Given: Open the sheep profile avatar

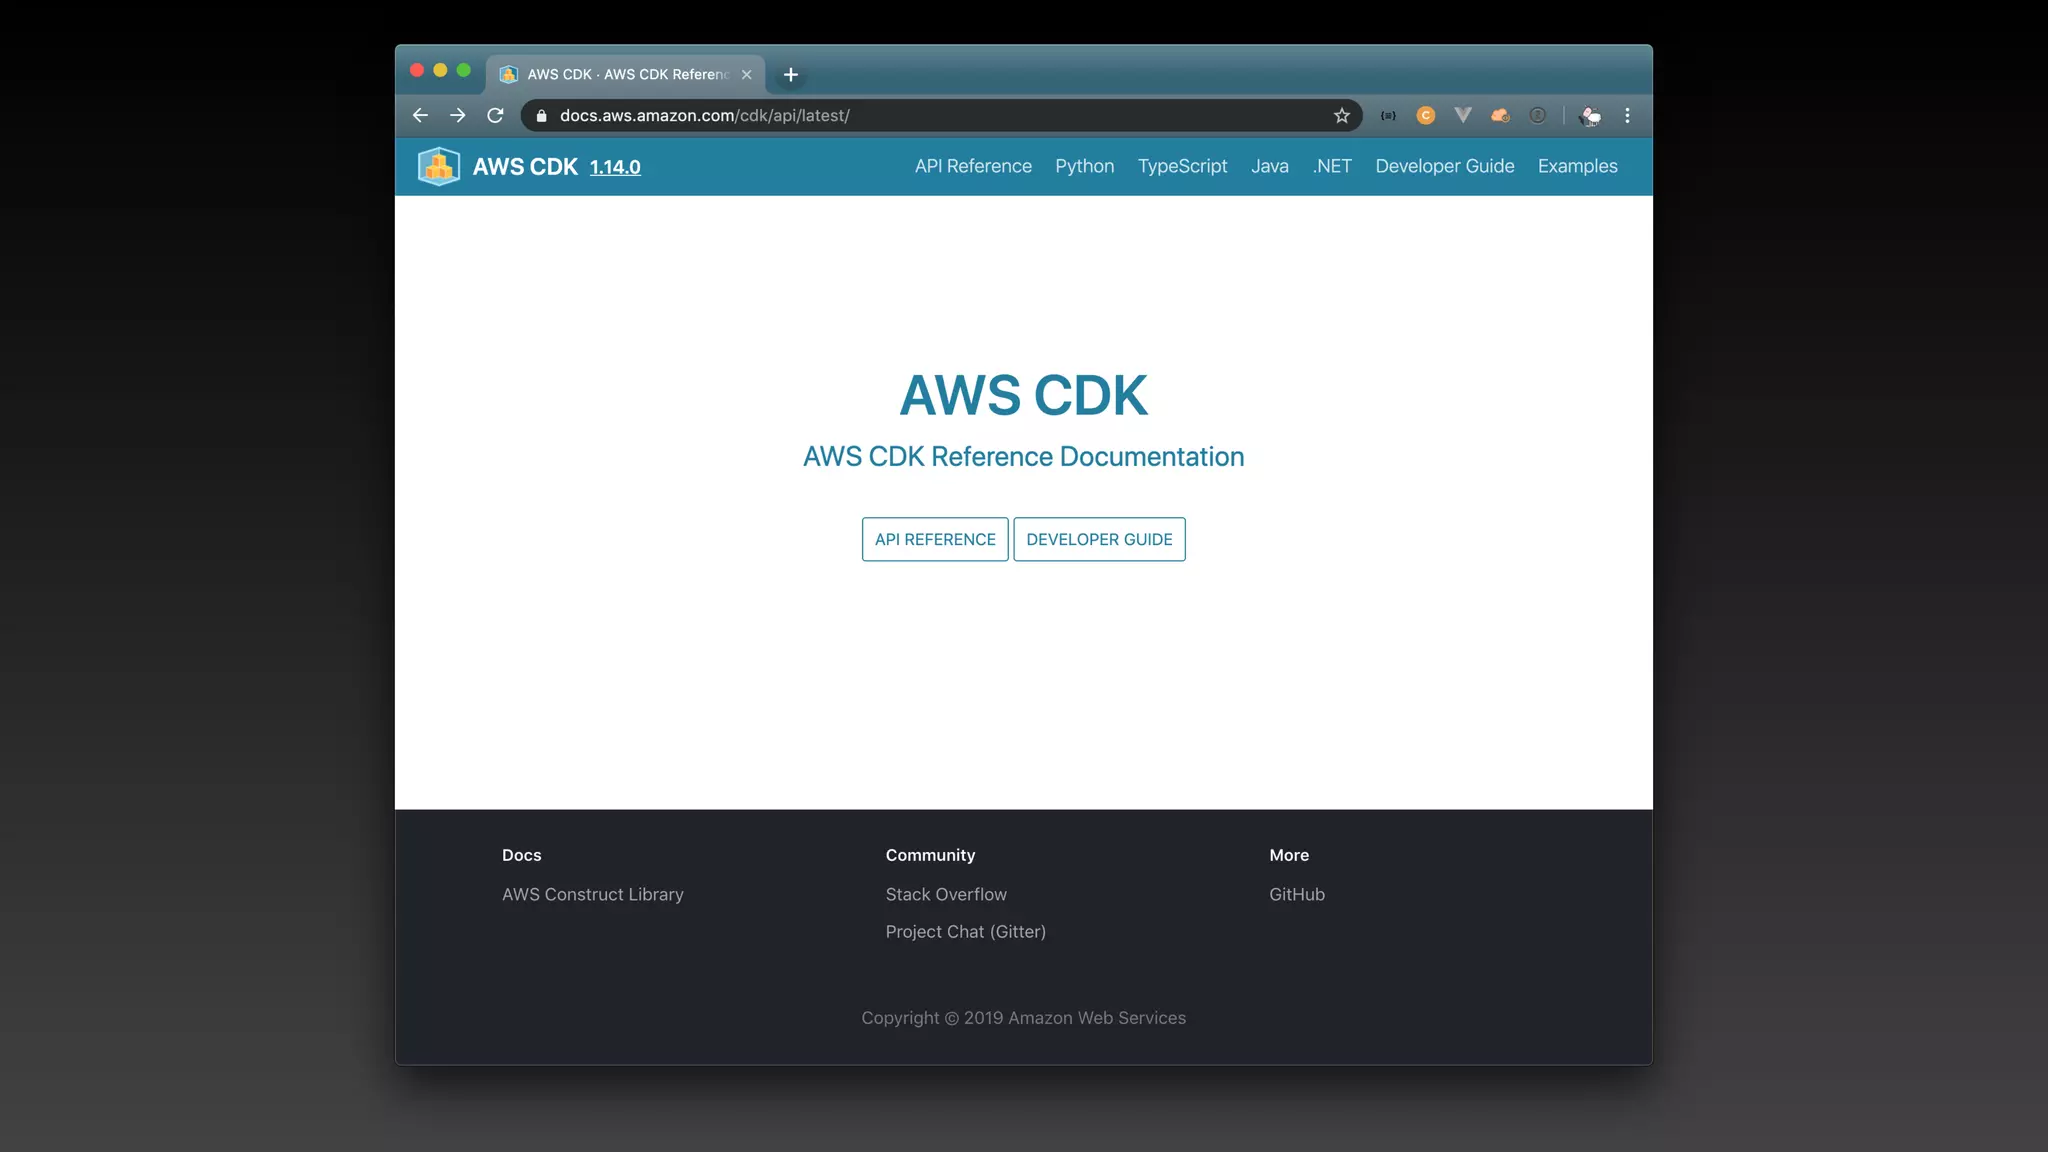Looking at the screenshot, I should click(x=1590, y=116).
